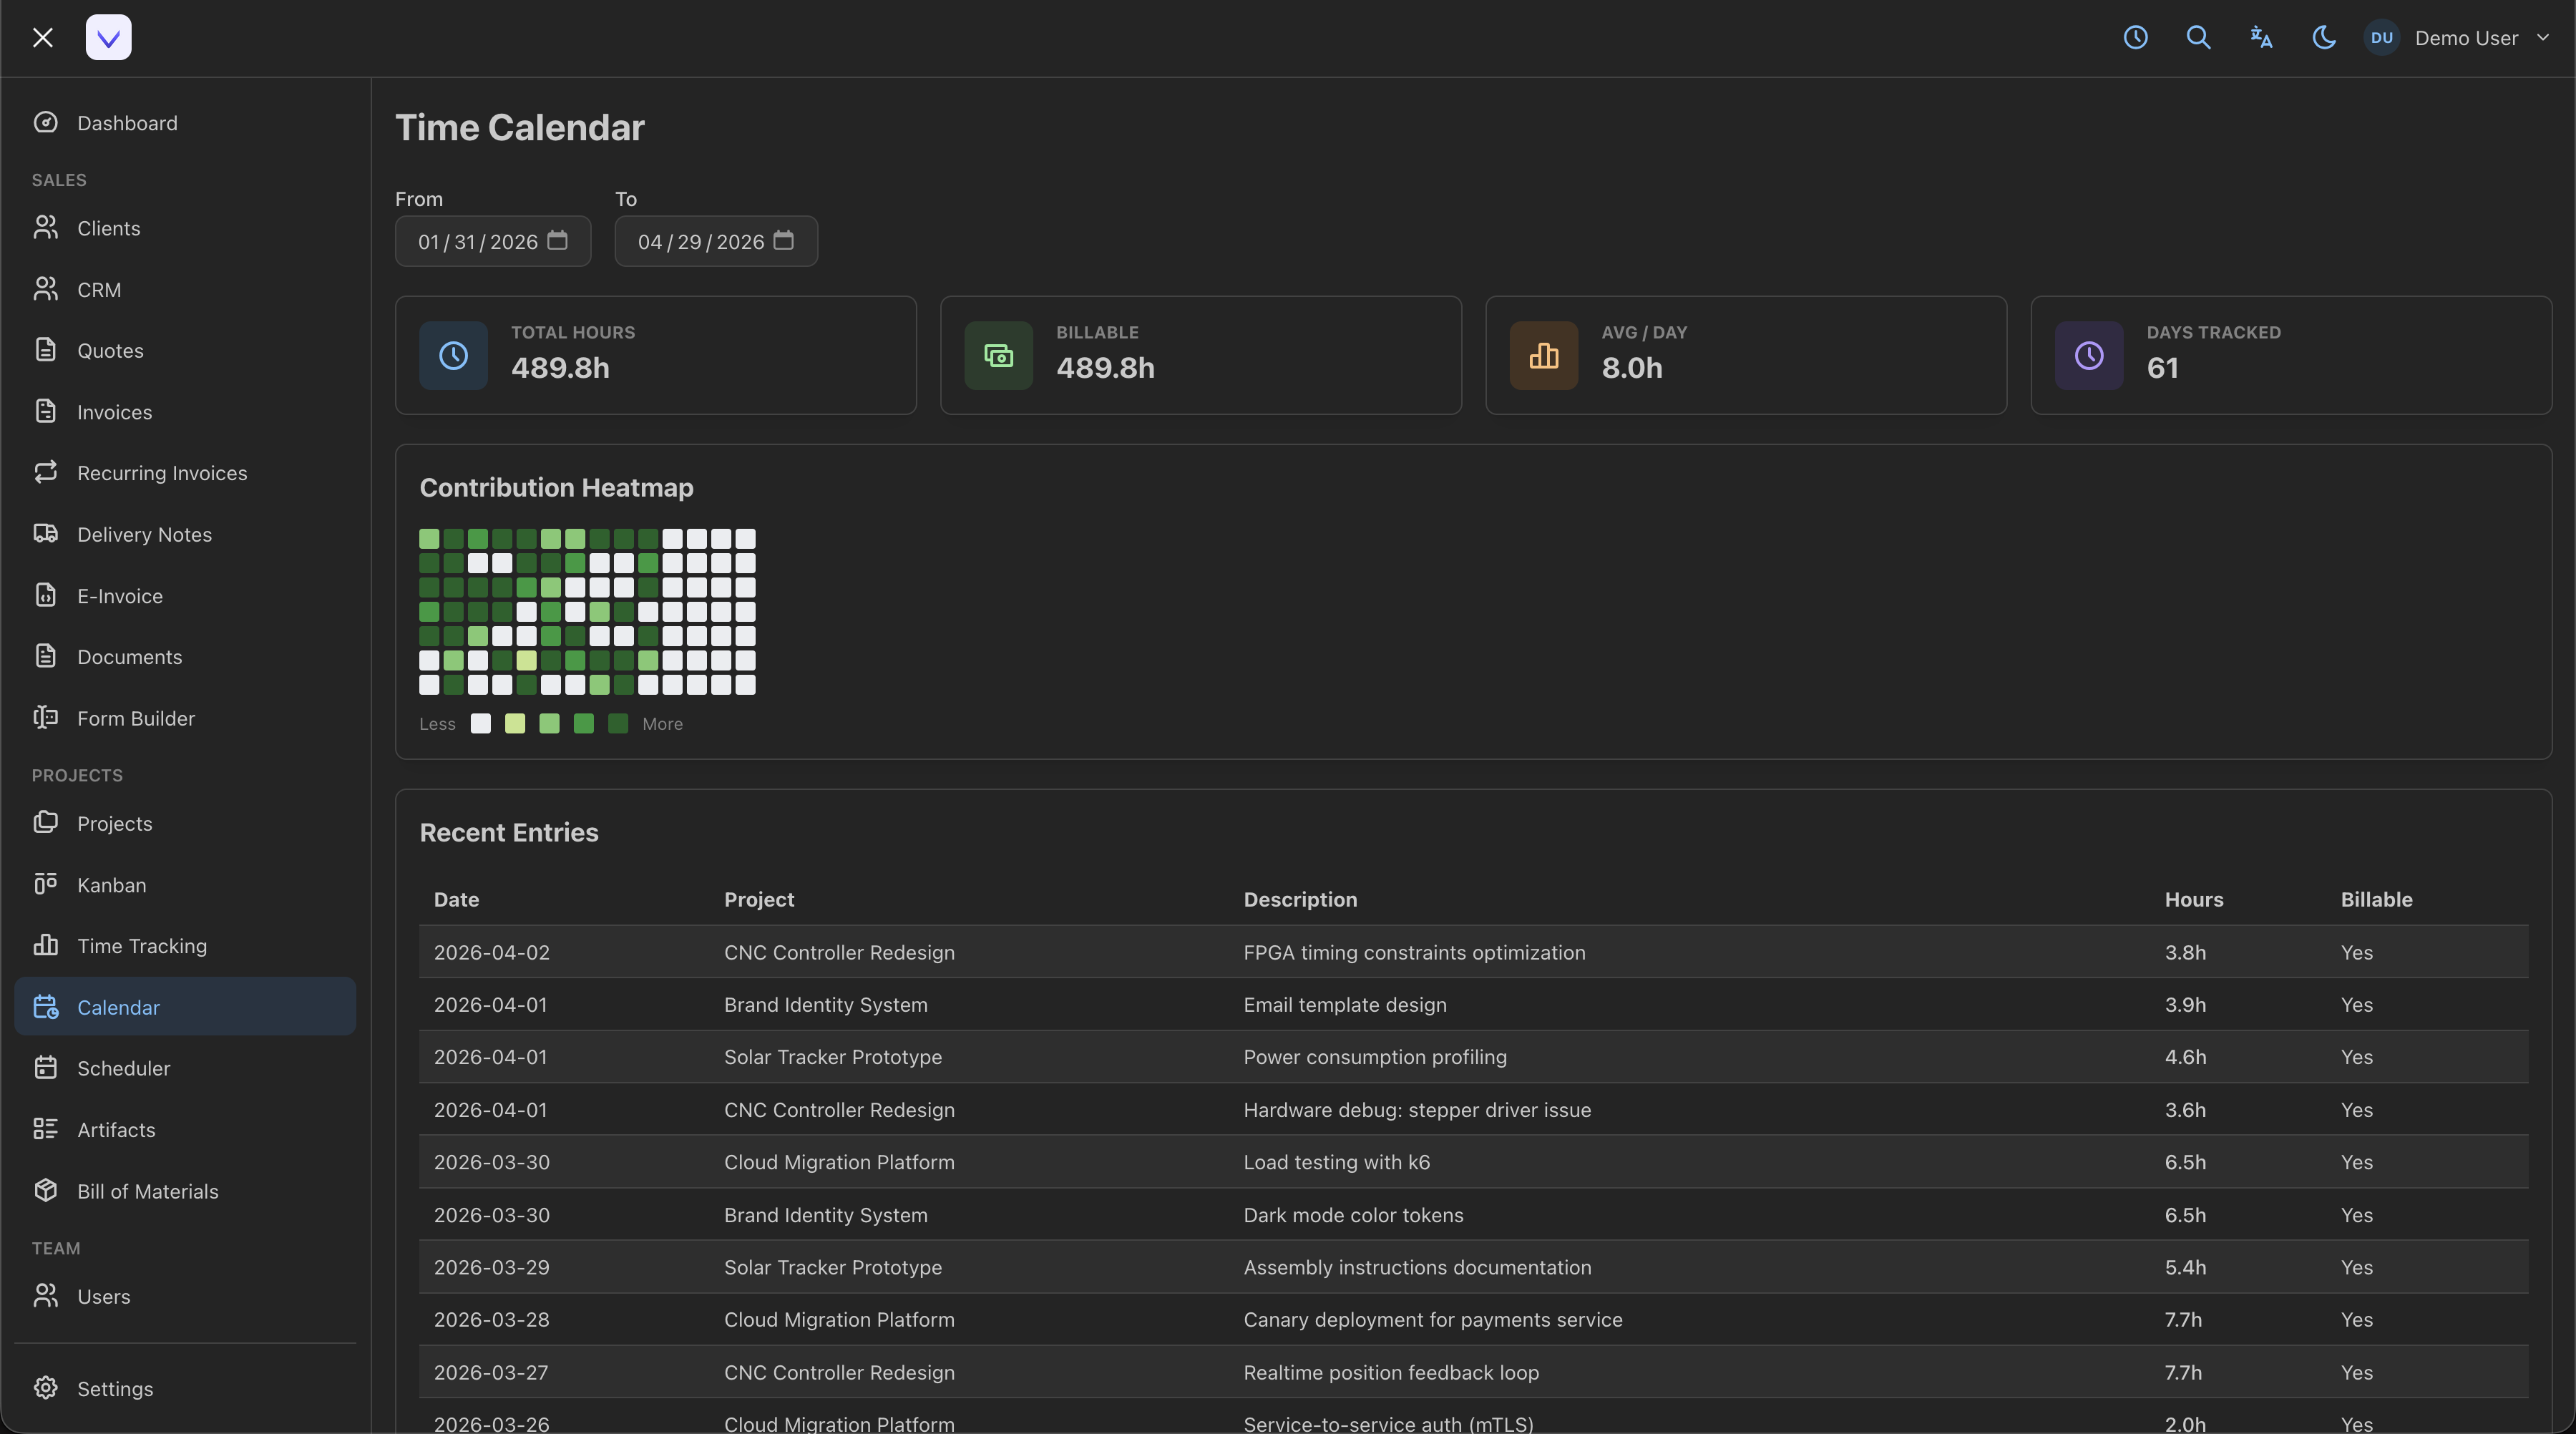The height and width of the screenshot is (1434, 2576).
Task: Open the timer clock icon in header
Action: (x=2135, y=38)
